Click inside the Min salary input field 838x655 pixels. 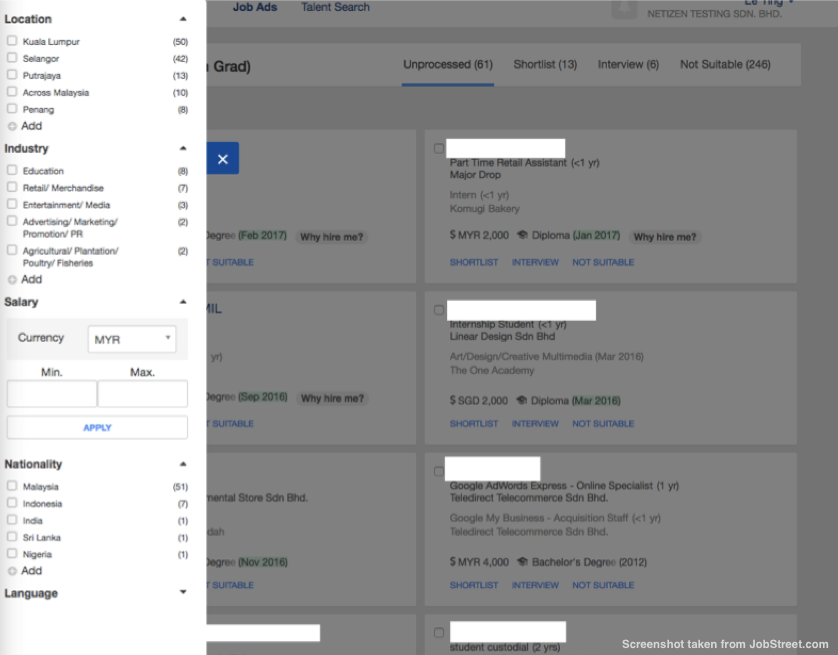(51, 393)
